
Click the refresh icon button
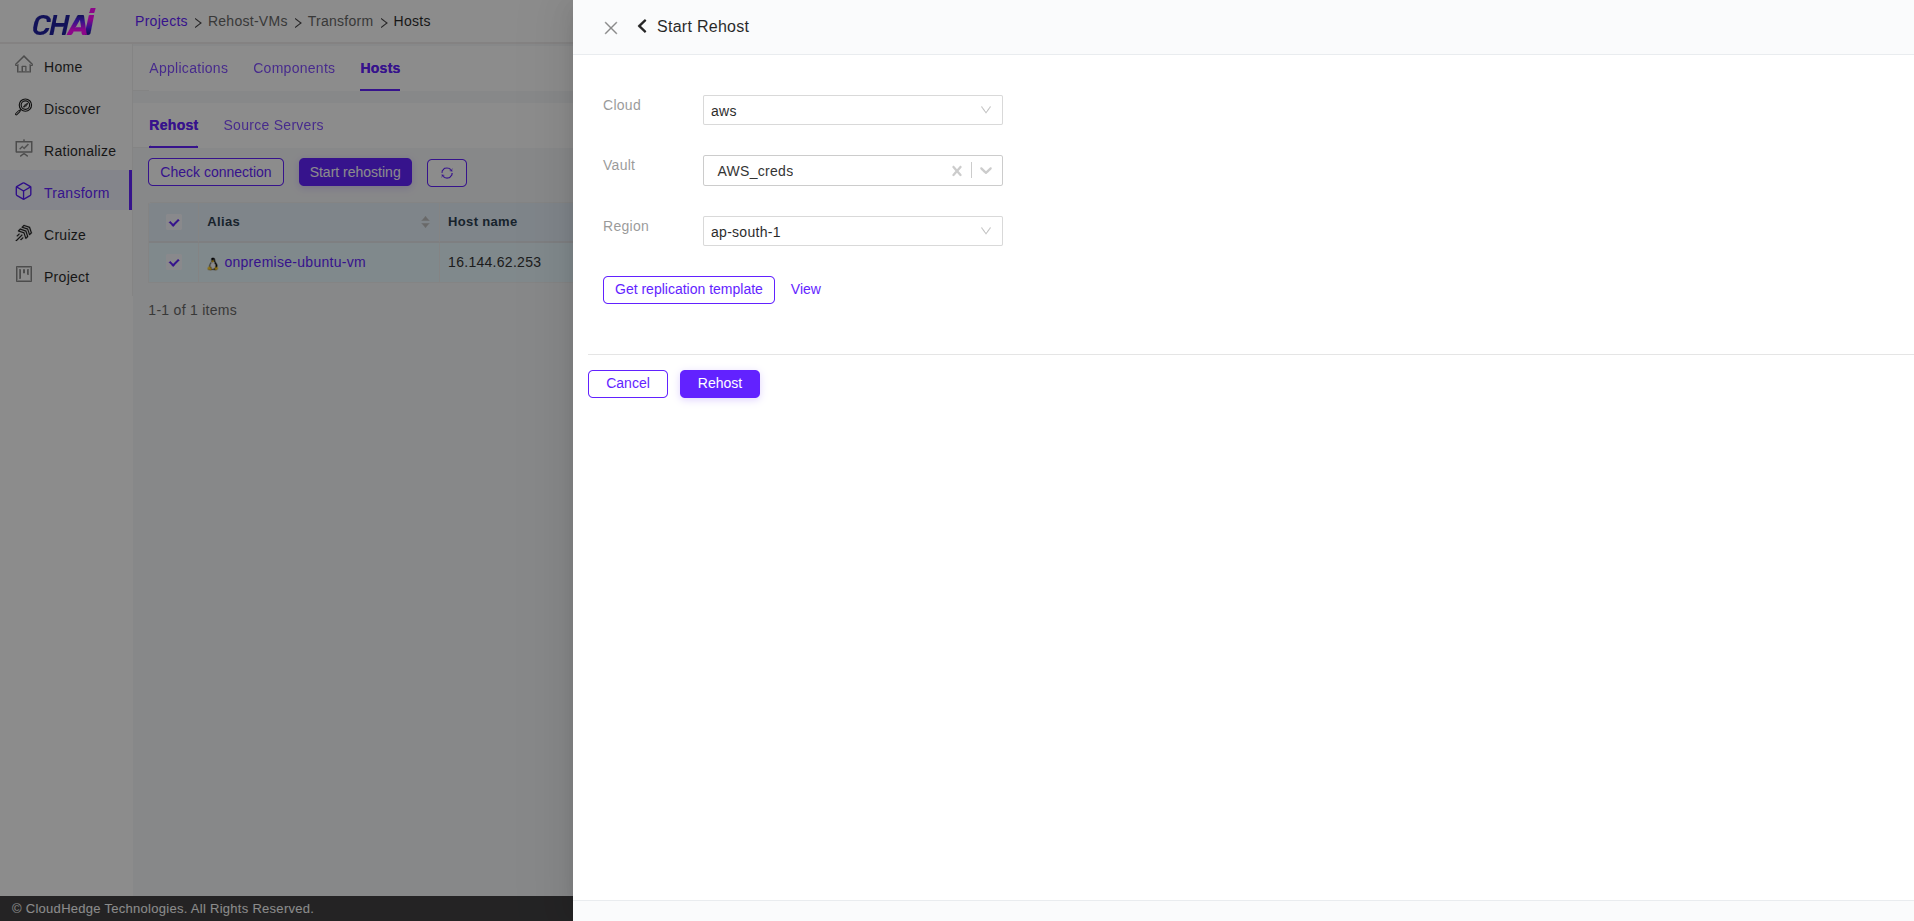tap(447, 173)
